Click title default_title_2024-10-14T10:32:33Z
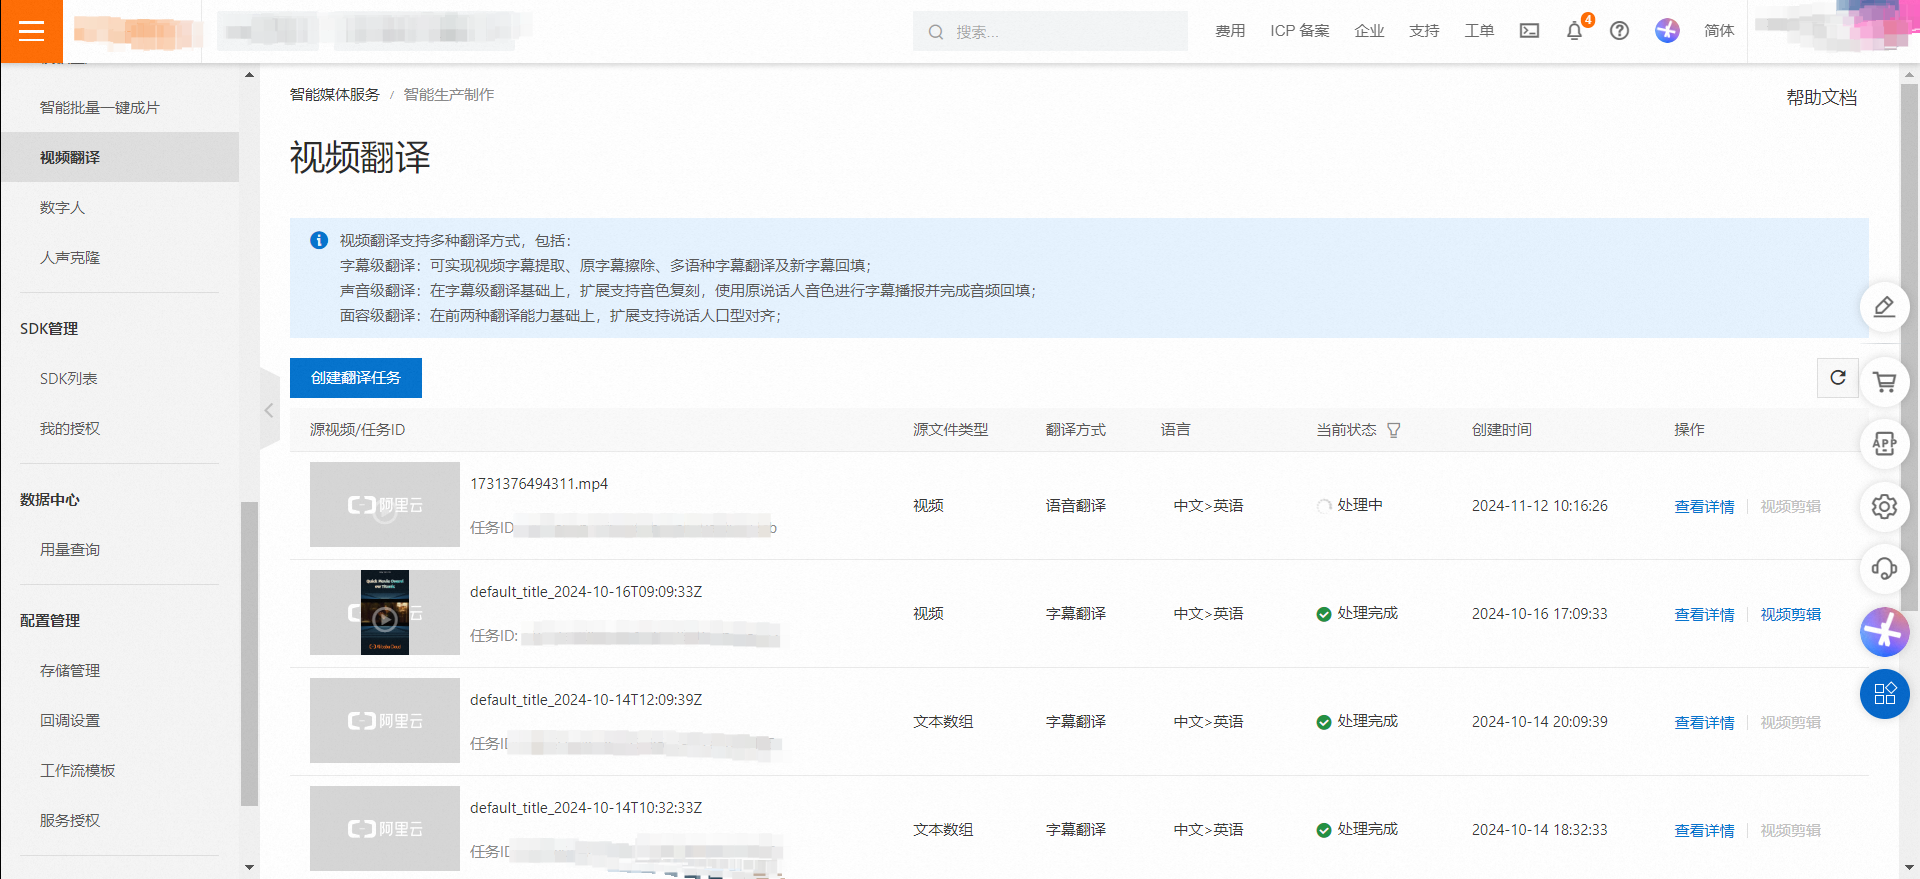 [586, 808]
